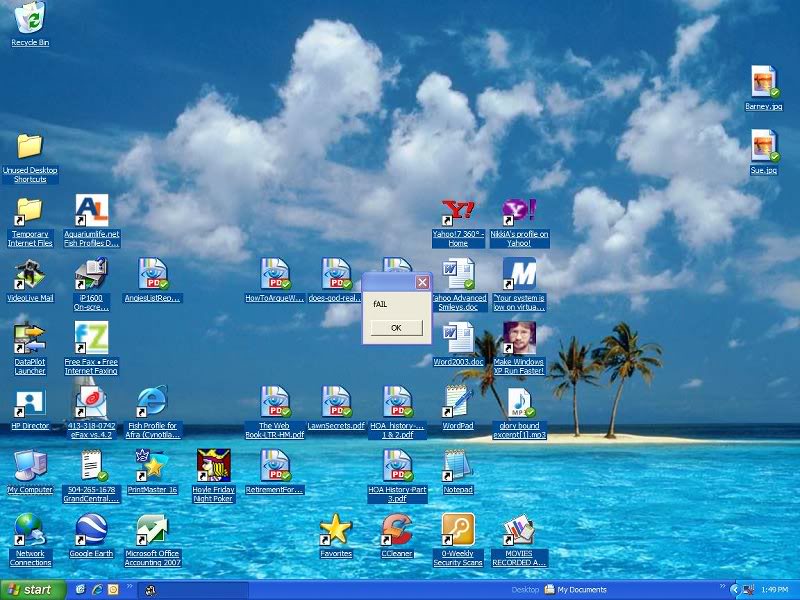
Task: Open the Windows Start menu
Action: [28, 590]
